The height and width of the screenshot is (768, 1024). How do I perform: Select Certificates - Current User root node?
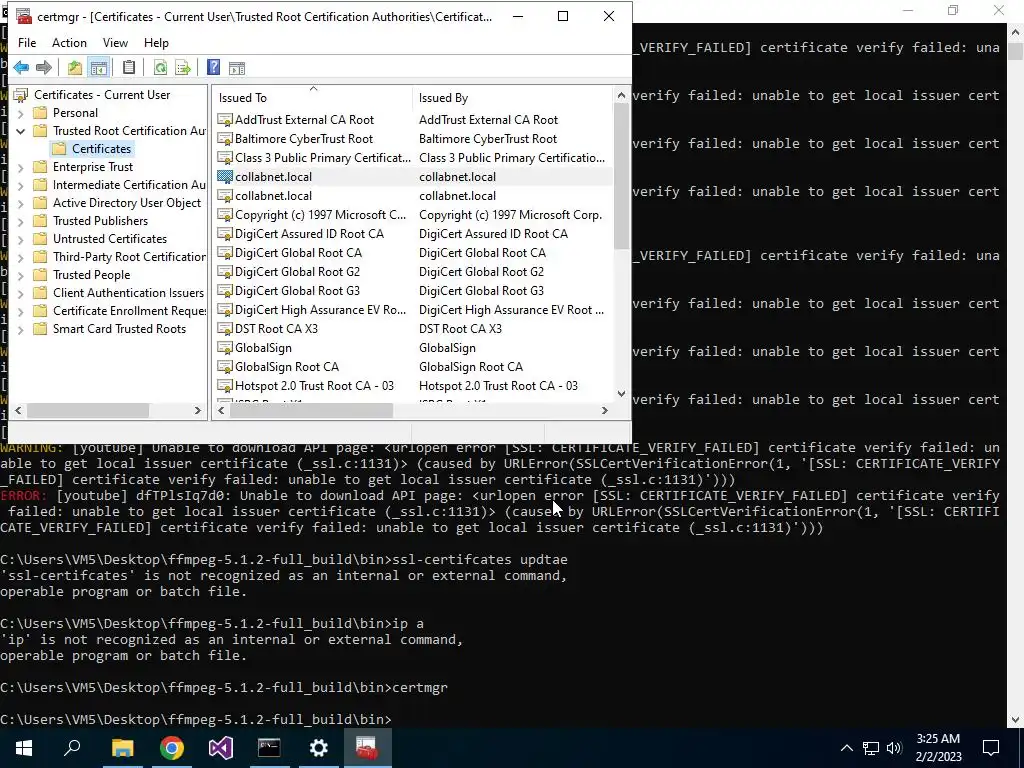coord(102,95)
